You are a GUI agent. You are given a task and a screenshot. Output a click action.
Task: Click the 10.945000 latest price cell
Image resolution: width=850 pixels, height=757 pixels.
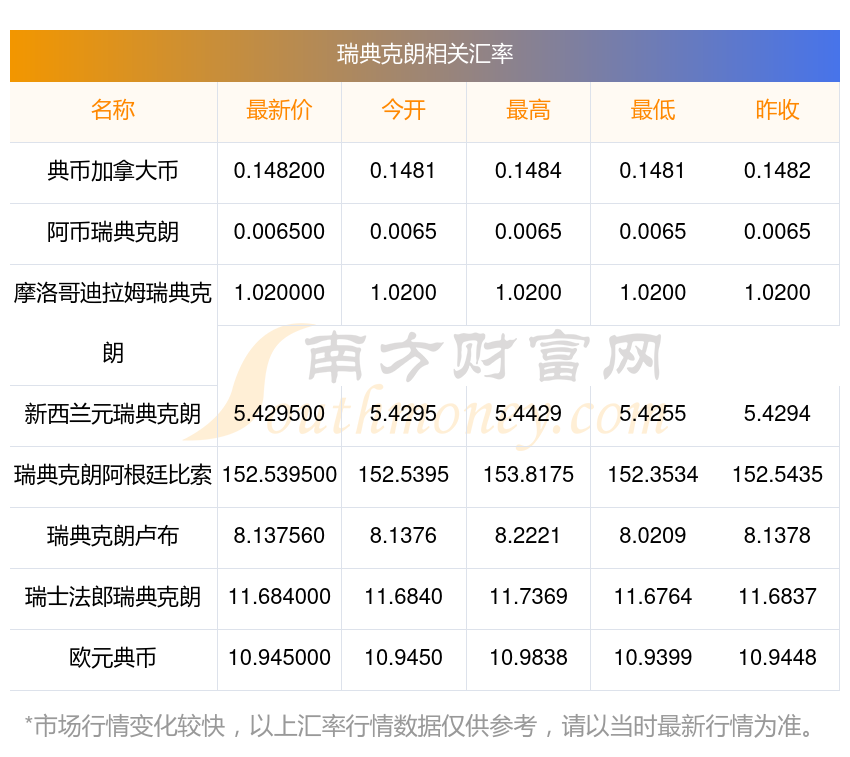[x=279, y=658]
